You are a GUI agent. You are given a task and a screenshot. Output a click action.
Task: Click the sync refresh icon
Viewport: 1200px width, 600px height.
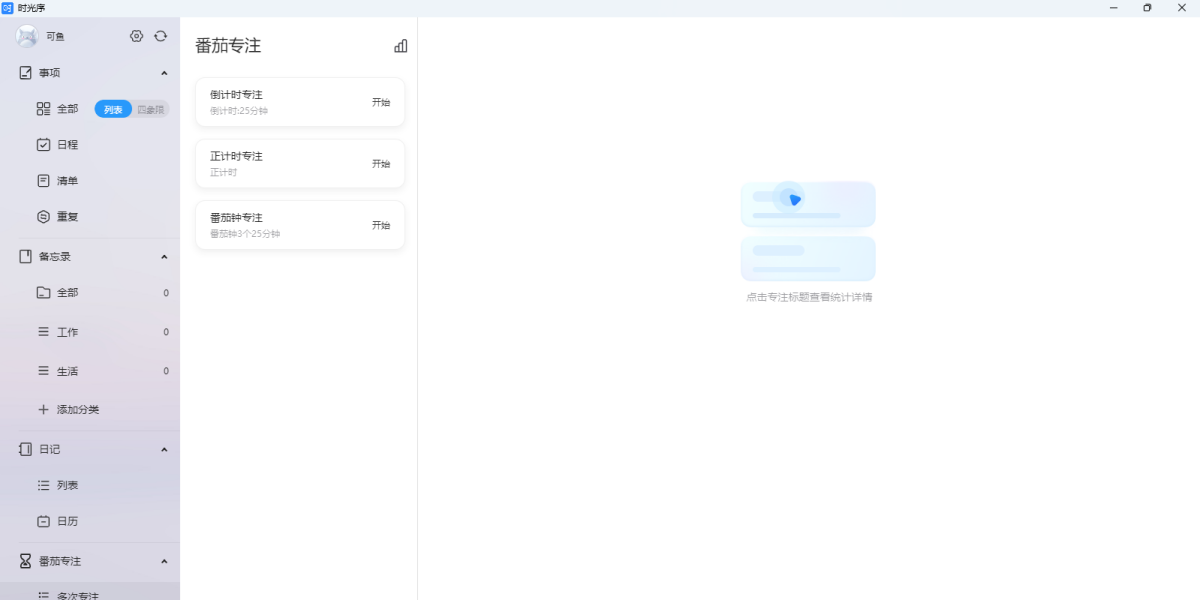pos(160,36)
